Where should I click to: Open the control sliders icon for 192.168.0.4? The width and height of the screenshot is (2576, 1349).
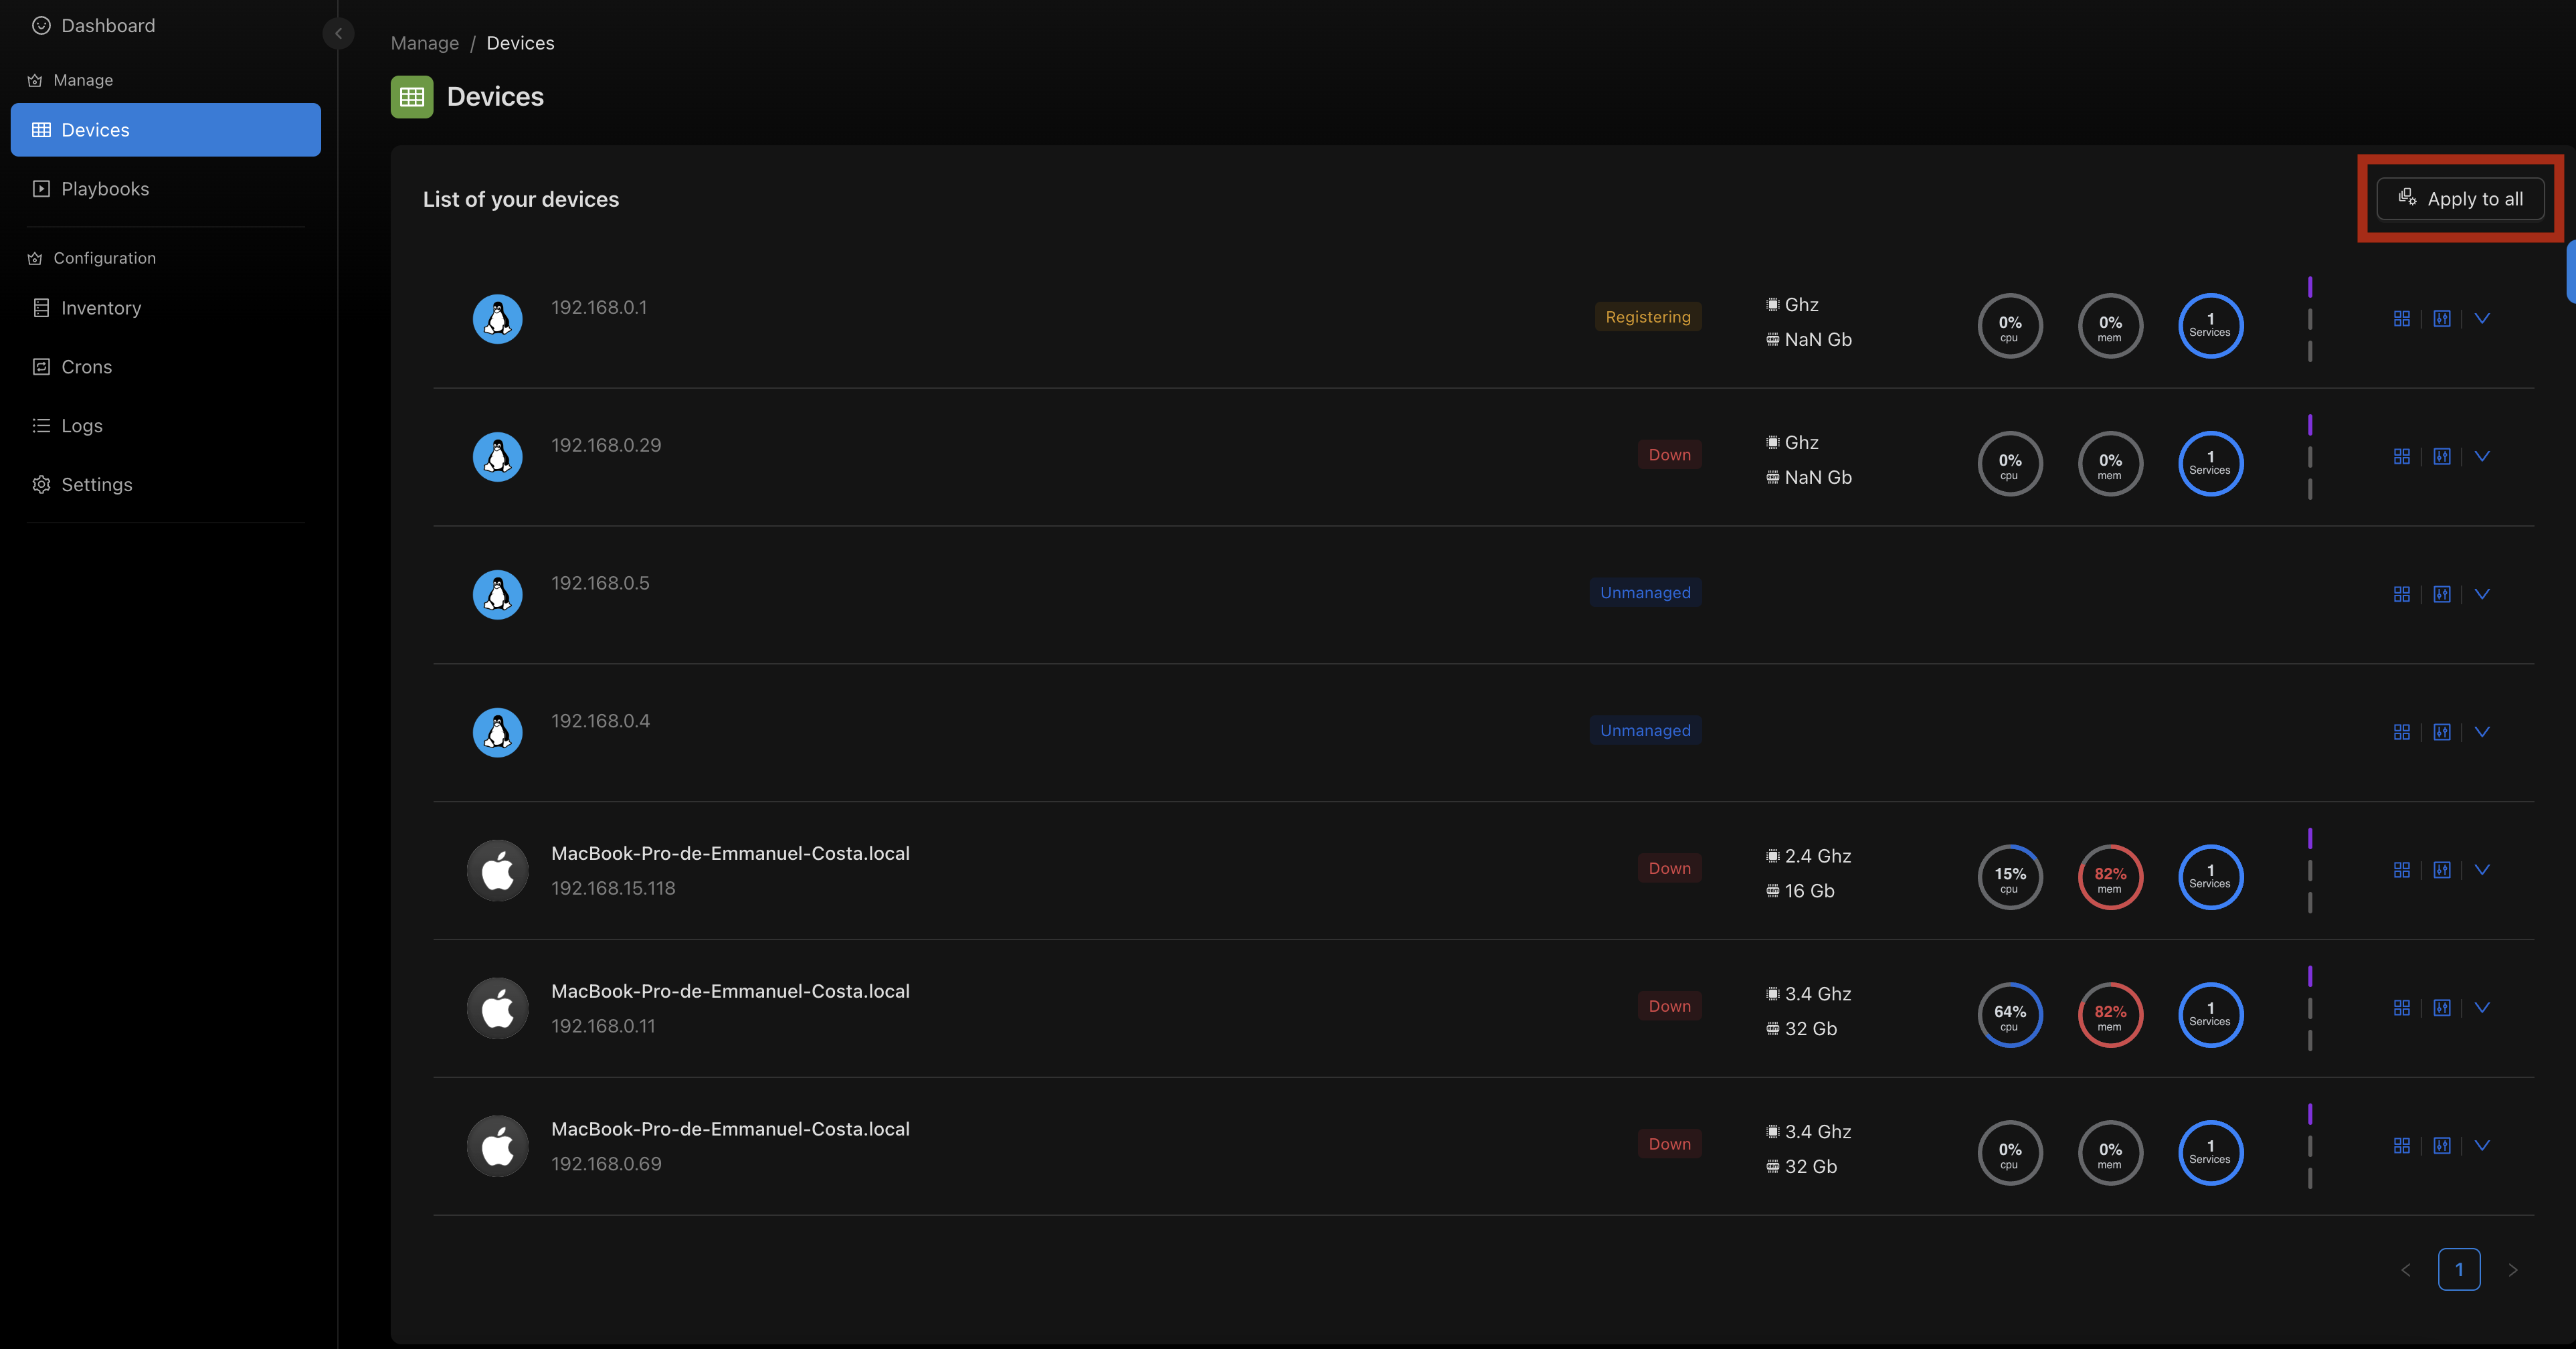click(x=2442, y=733)
